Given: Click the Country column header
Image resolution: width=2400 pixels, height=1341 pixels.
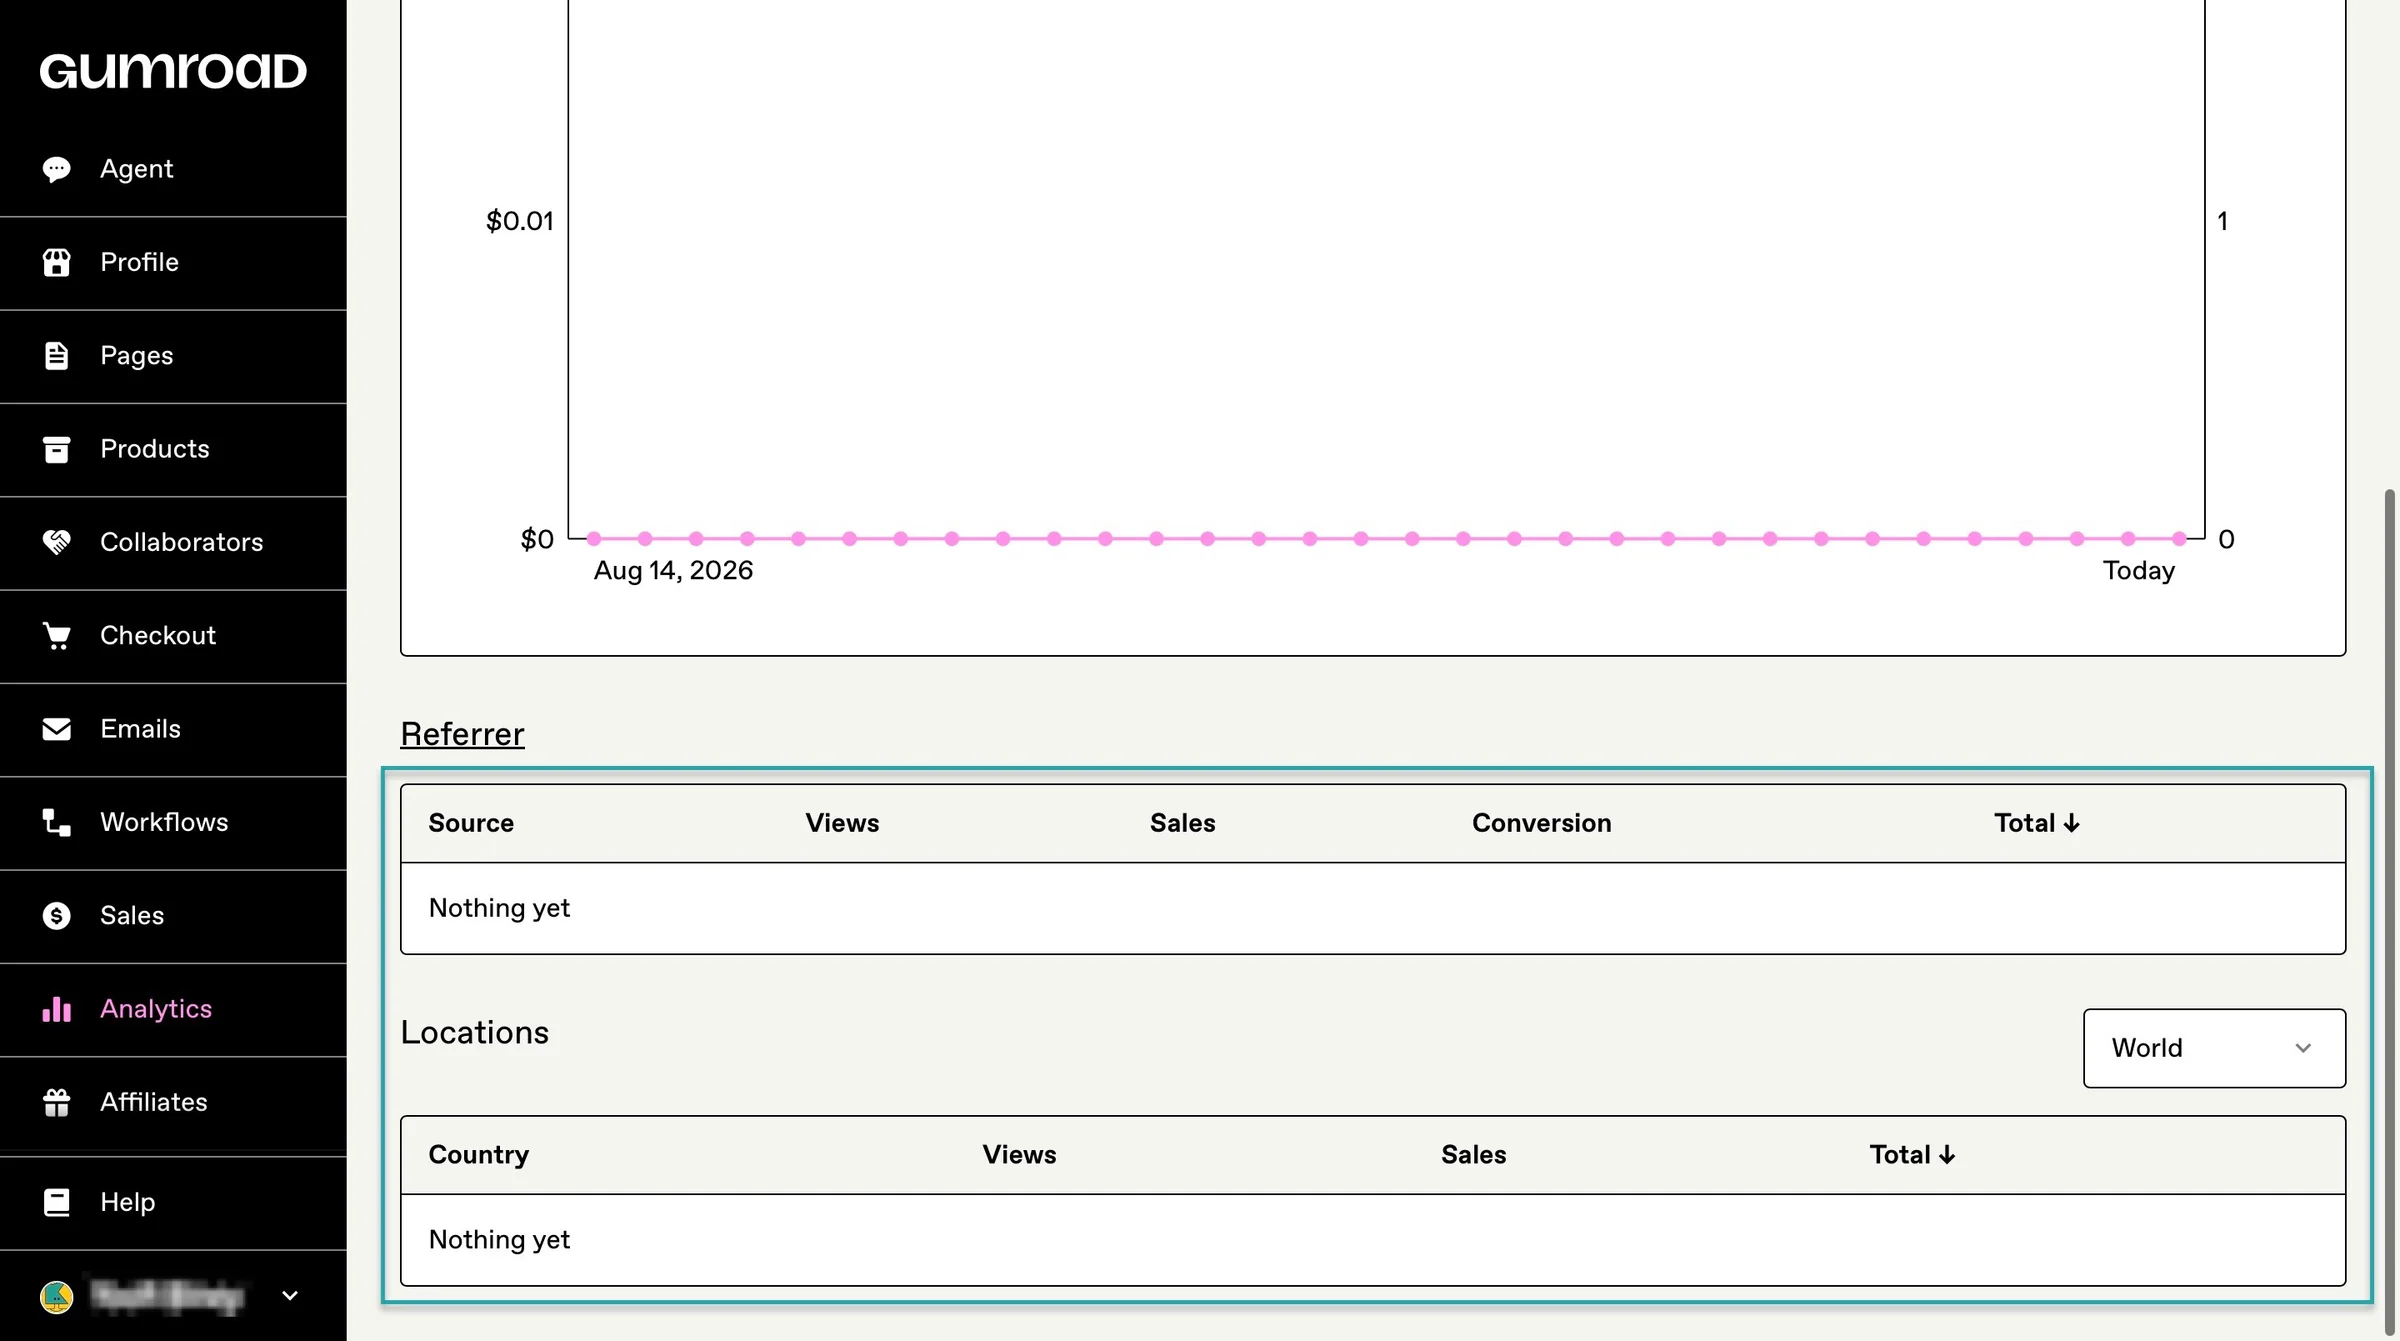Looking at the screenshot, I should pos(478,1155).
